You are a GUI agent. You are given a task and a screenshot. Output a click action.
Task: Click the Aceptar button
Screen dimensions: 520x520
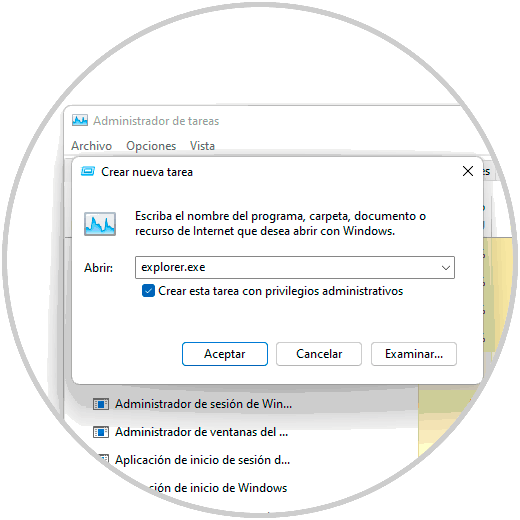pos(225,354)
